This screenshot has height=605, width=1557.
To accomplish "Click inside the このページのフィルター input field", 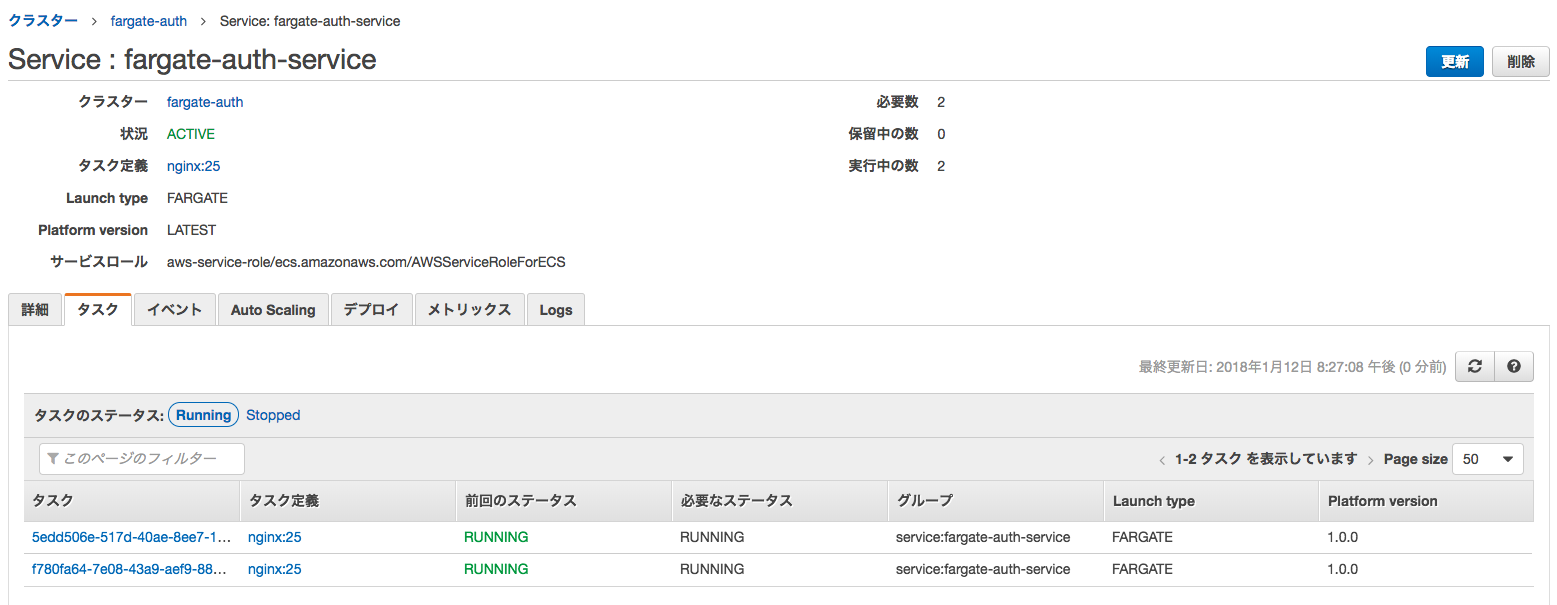I will click(140, 458).
